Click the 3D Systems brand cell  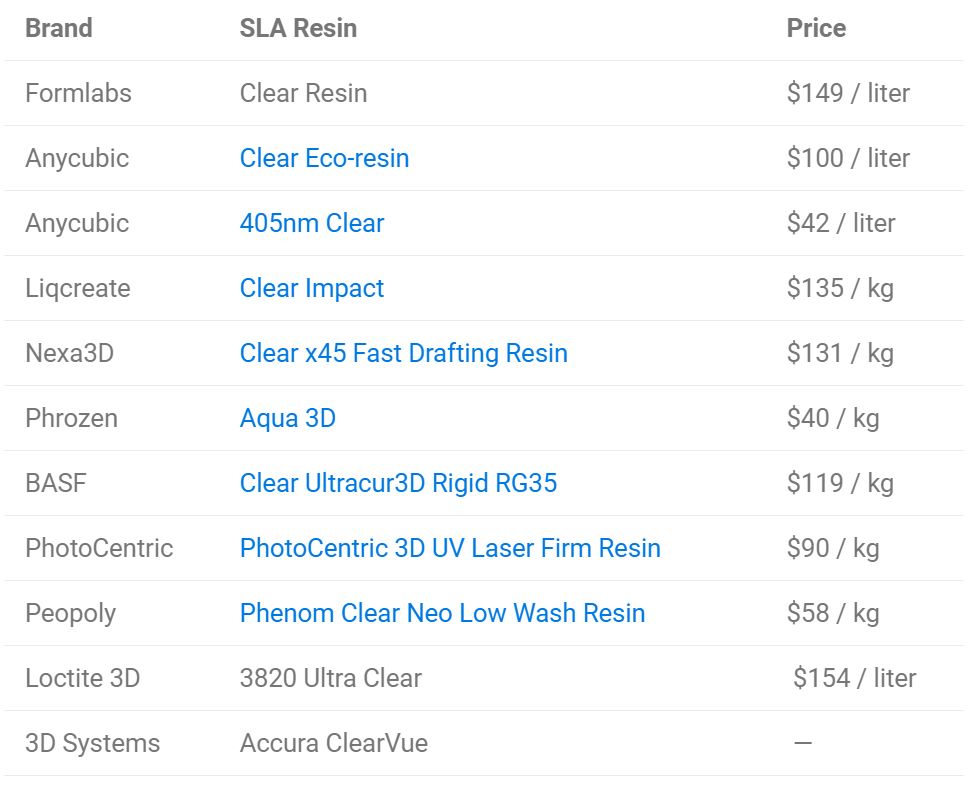coord(93,743)
